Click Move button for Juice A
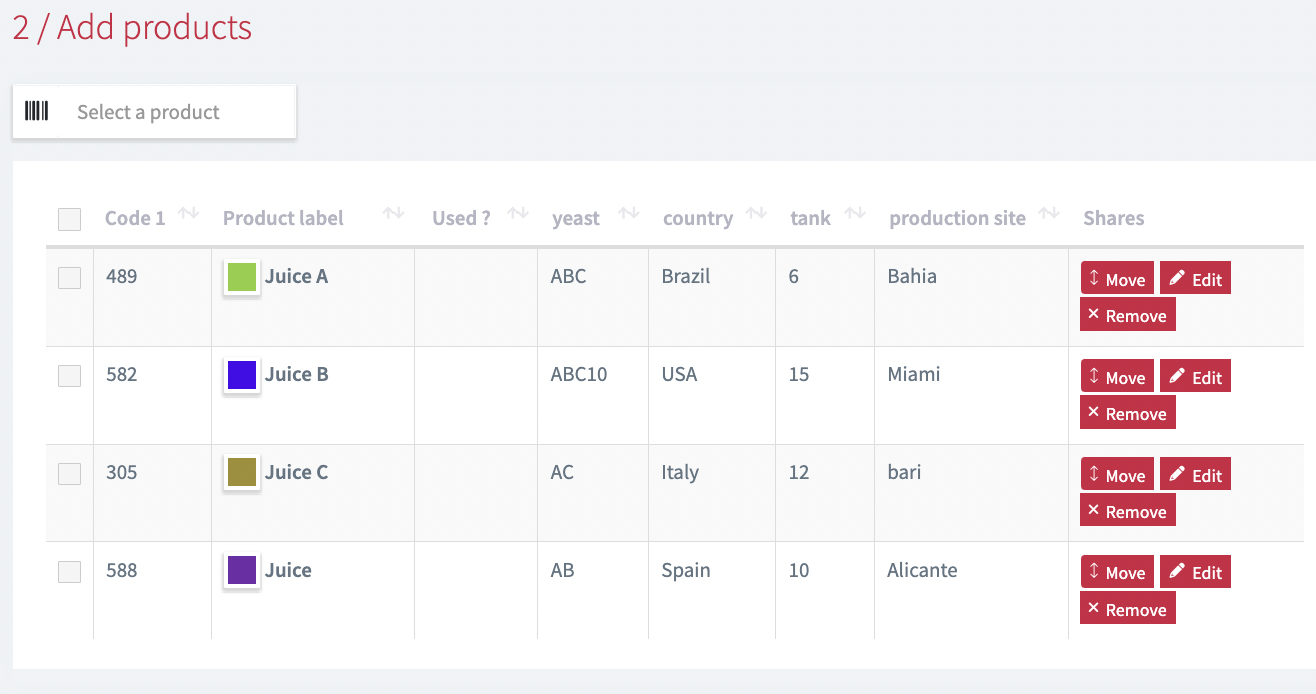Screen dimensions: 1316x694 tap(1117, 279)
